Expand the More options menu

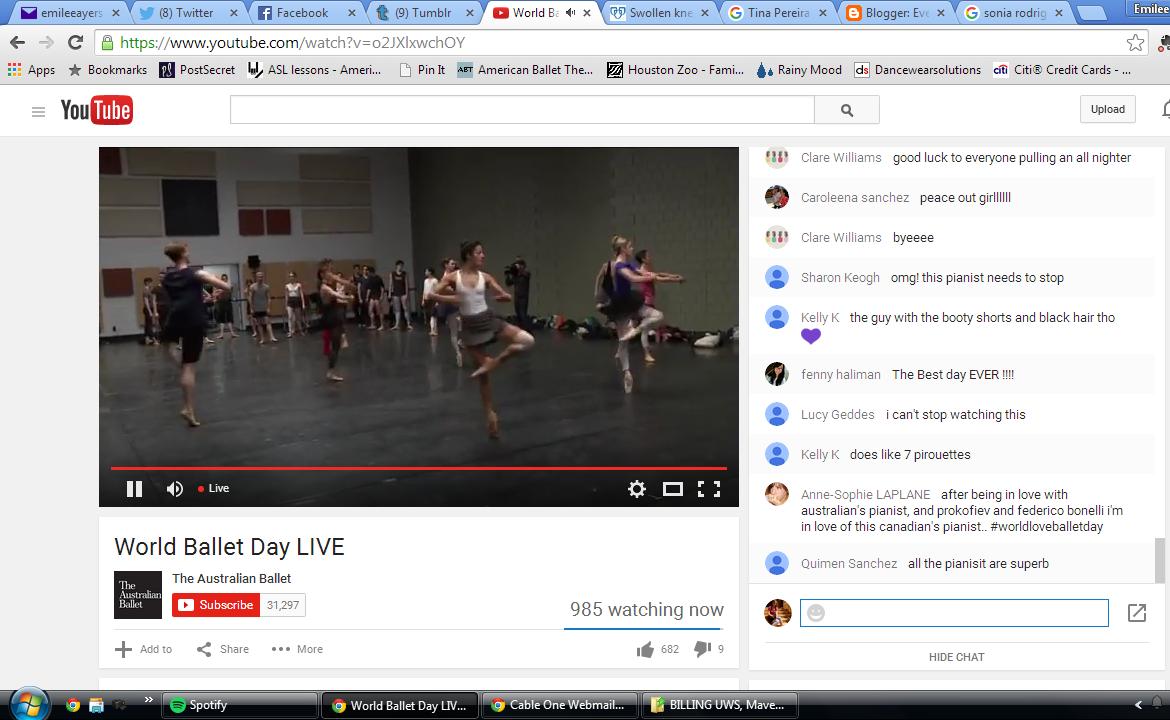pyautogui.click(x=297, y=649)
